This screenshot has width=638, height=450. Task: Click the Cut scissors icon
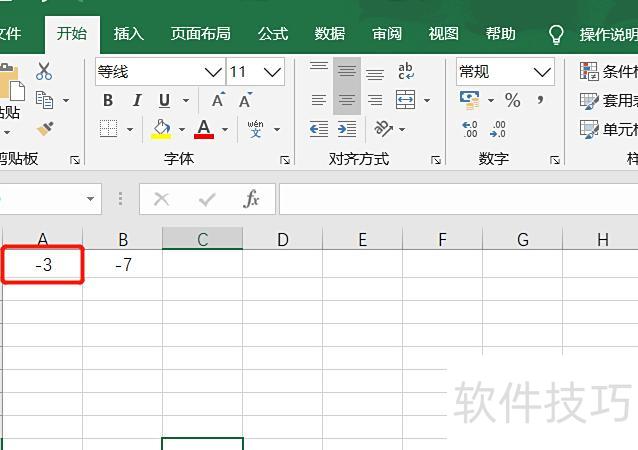[x=44, y=71]
